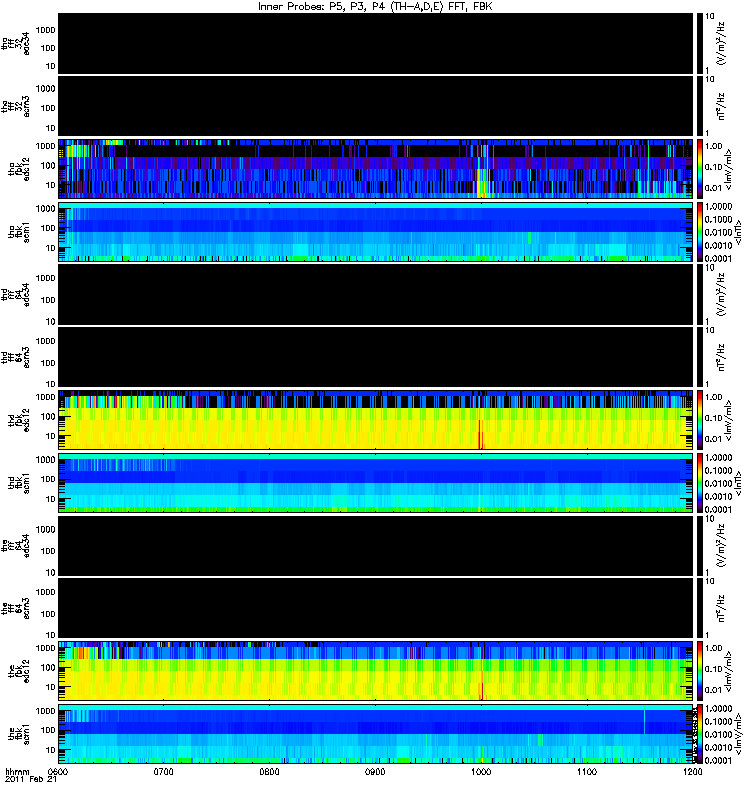750x800 pixels.
Task: Click the color bar beside the fbk edc12
Action: click(701, 671)
